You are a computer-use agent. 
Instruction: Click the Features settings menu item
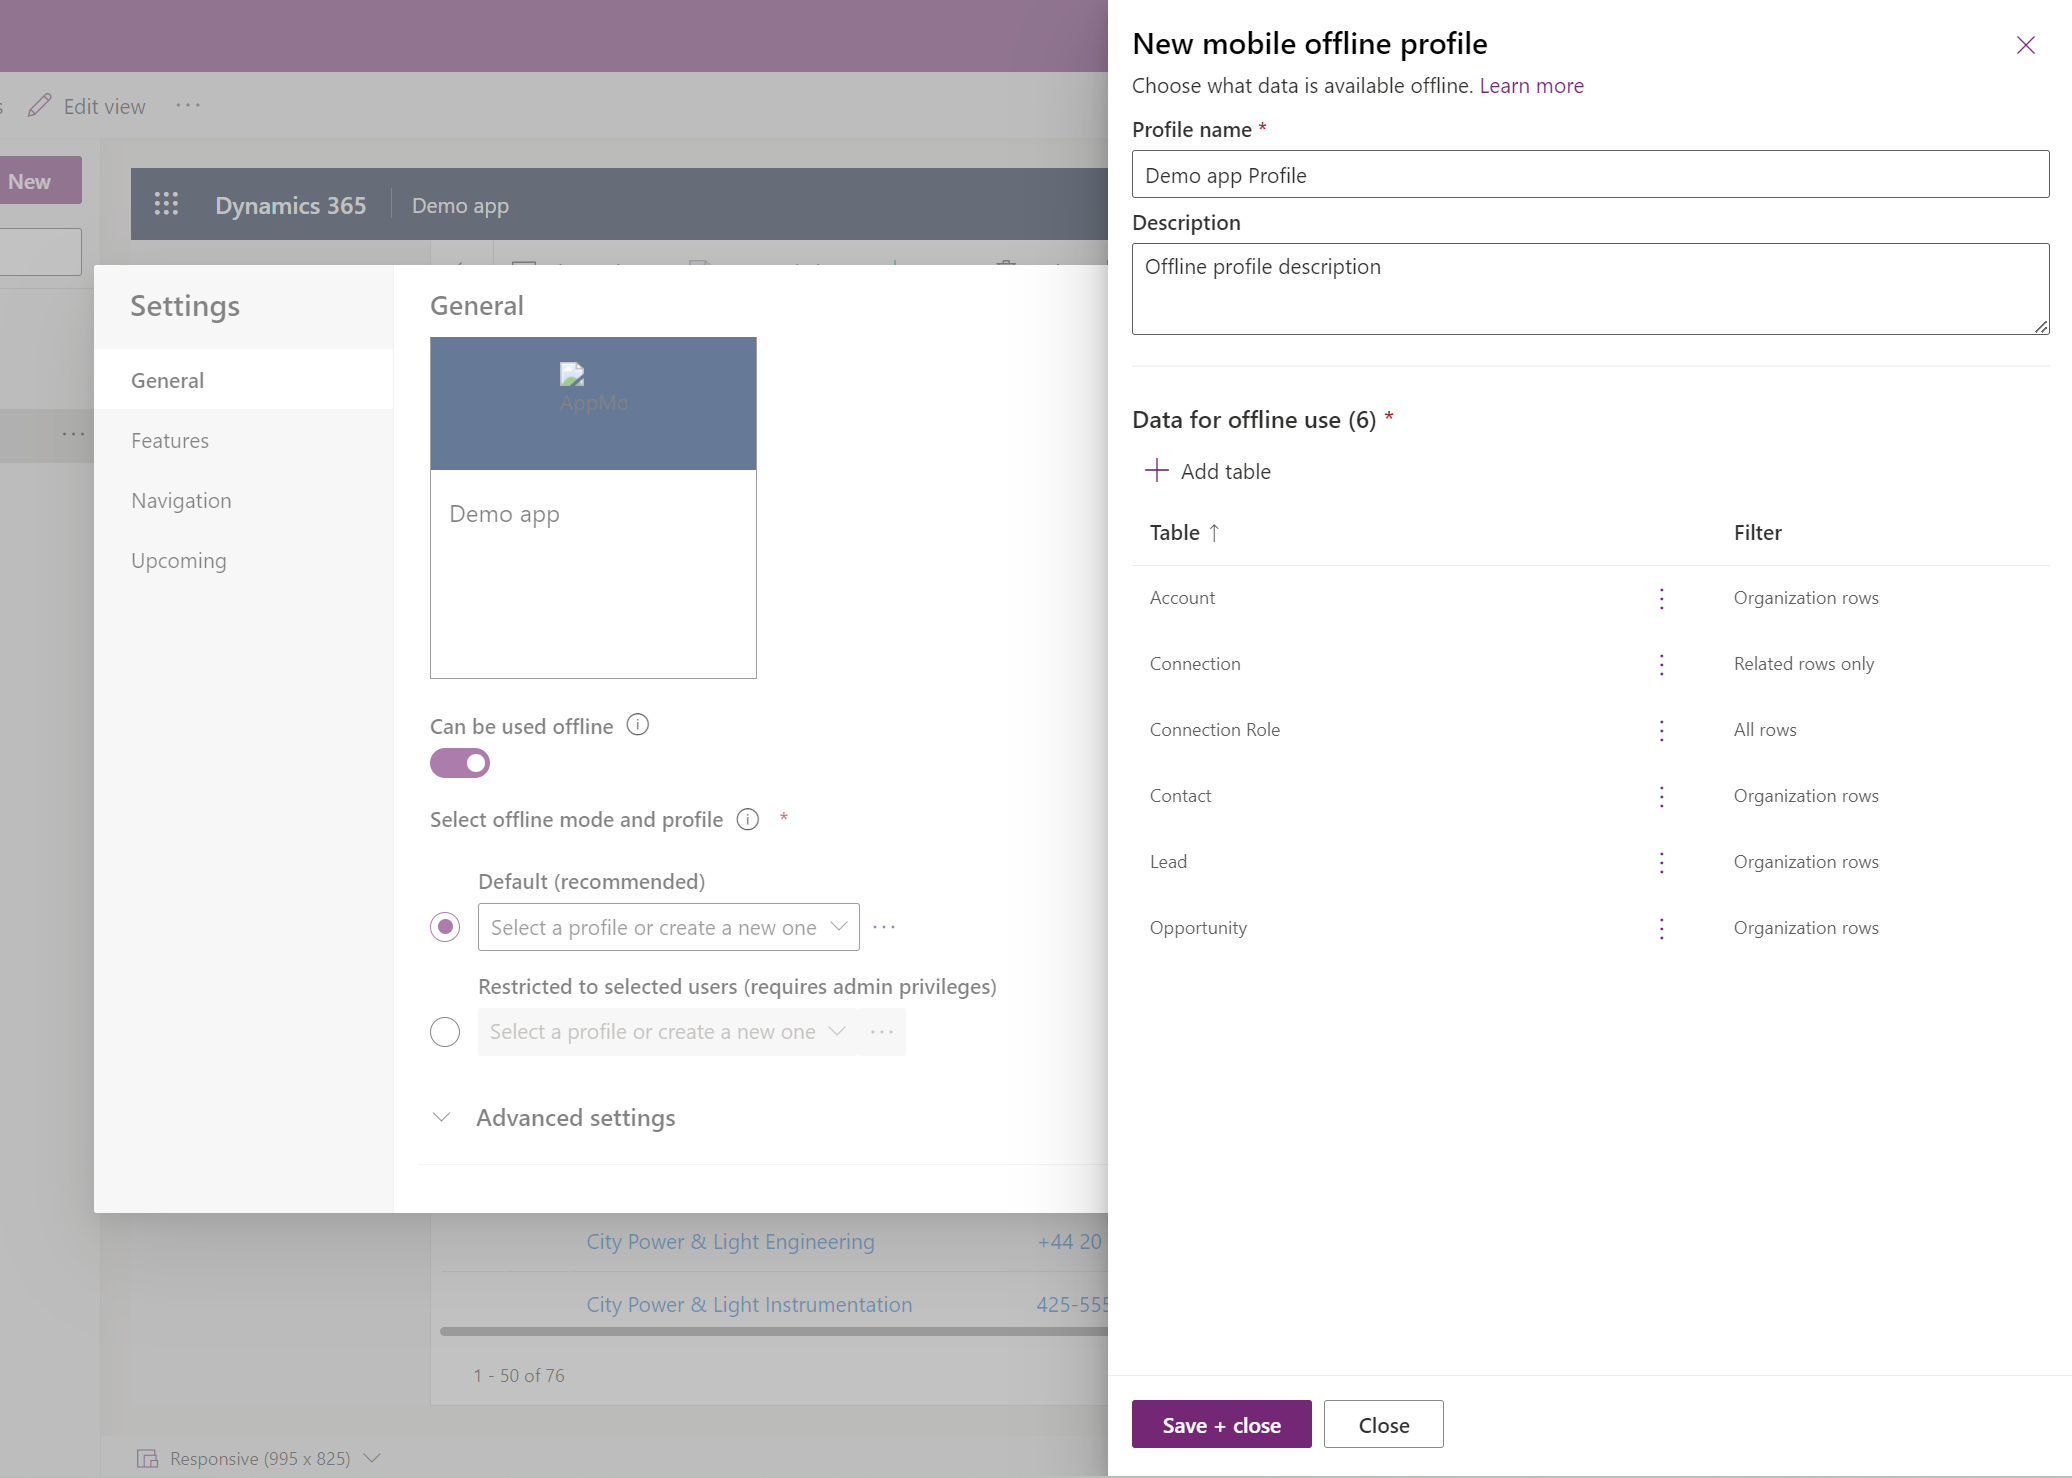169,440
